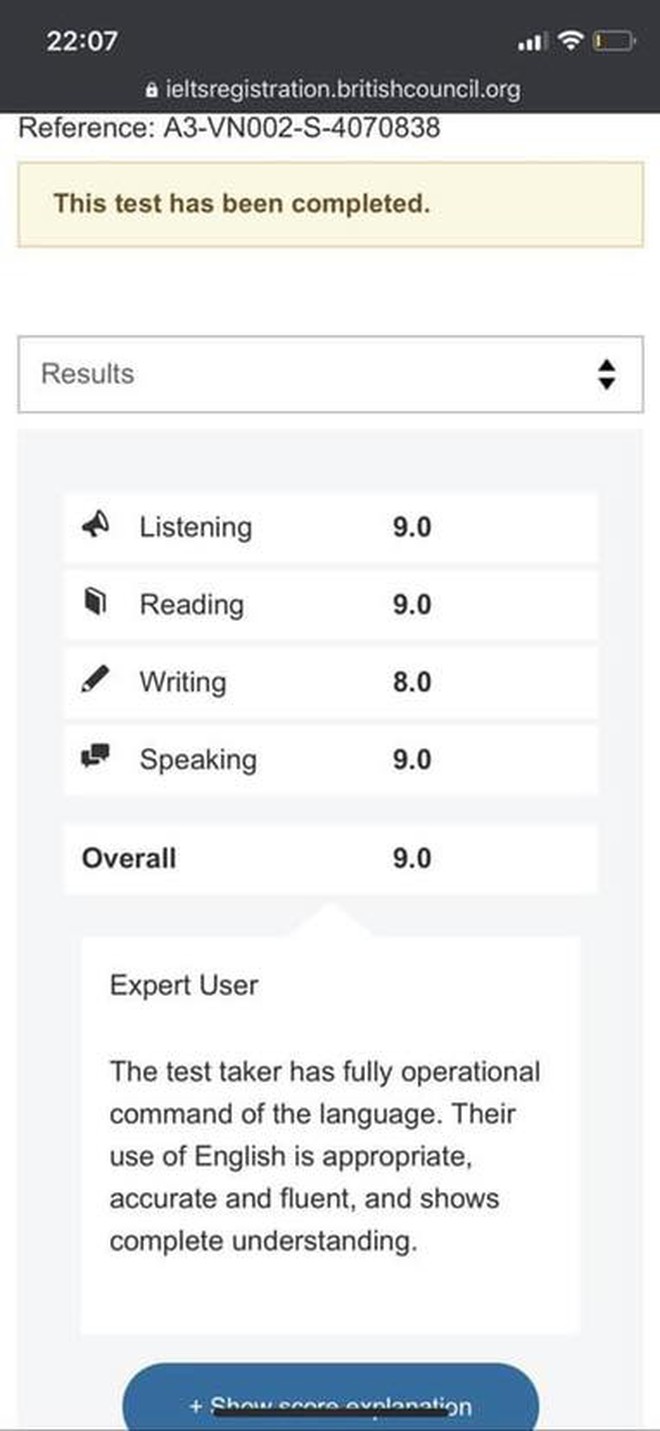660x1431 pixels.
Task: Tap the Wi-Fi status icon
Action: click(571, 41)
